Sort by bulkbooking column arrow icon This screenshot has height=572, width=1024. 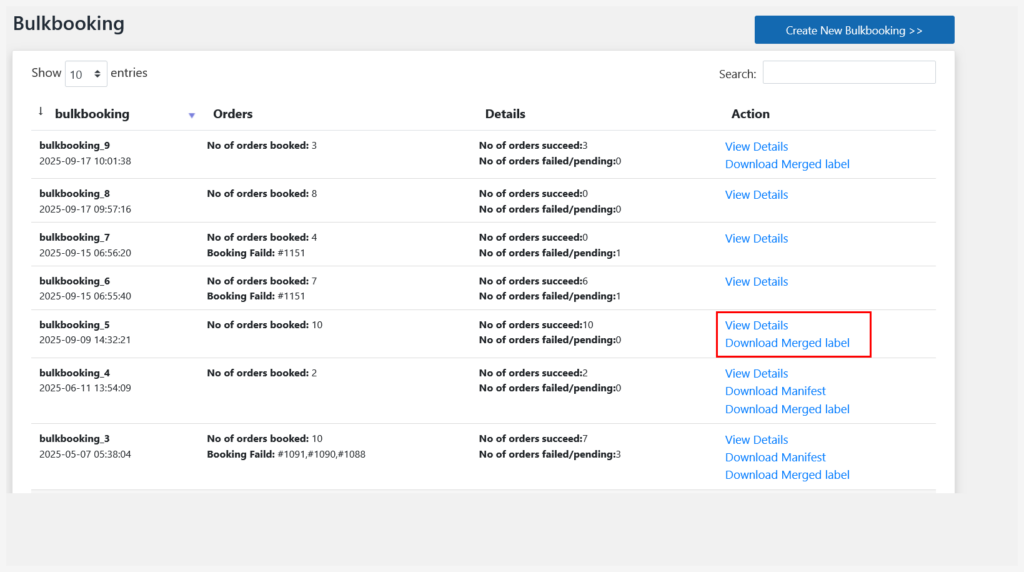[41, 112]
